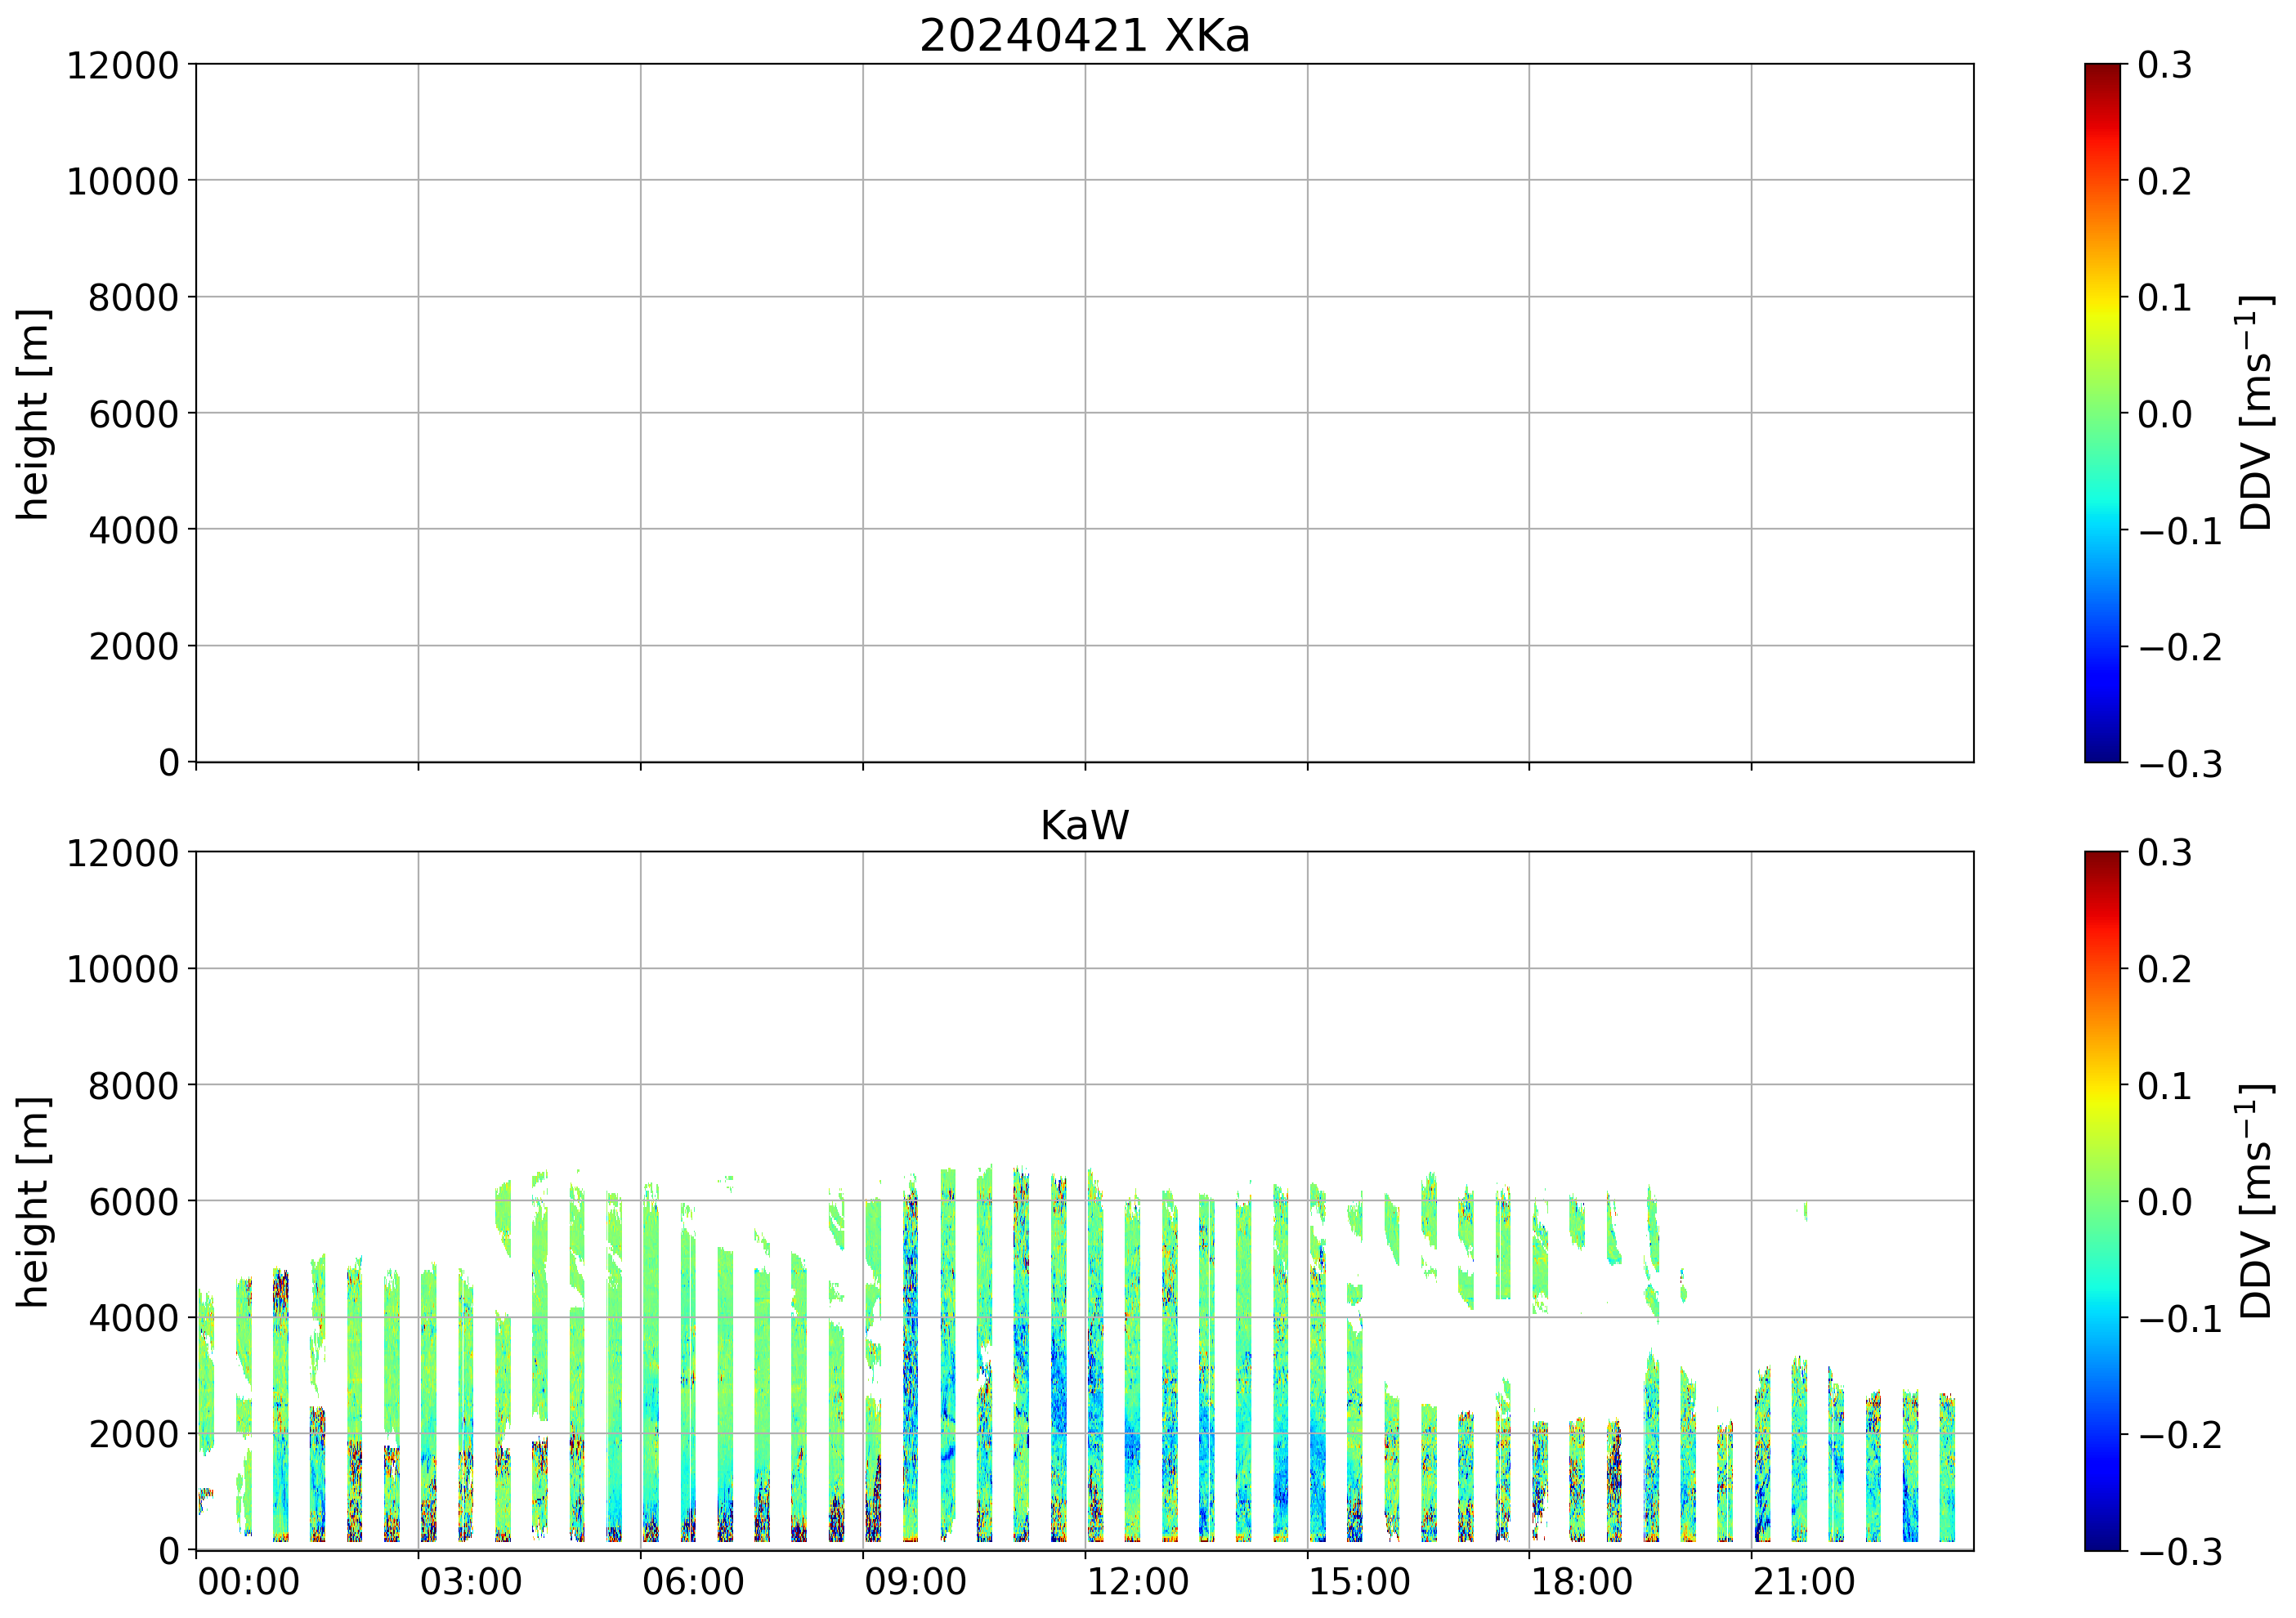Image resolution: width=2296 pixels, height=1618 pixels.
Task: Click the 21:00 time axis label
Action: [x=1803, y=1583]
